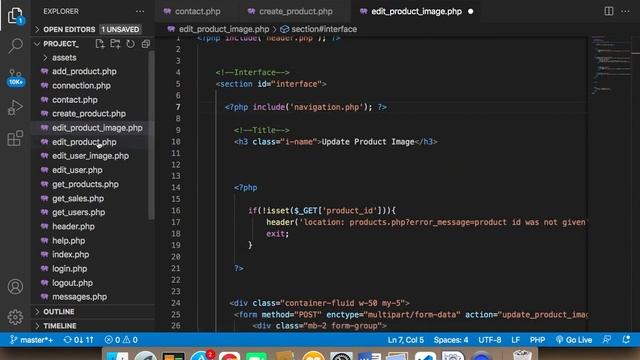
Task: Open index.php from the file tree
Action: (x=70, y=255)
